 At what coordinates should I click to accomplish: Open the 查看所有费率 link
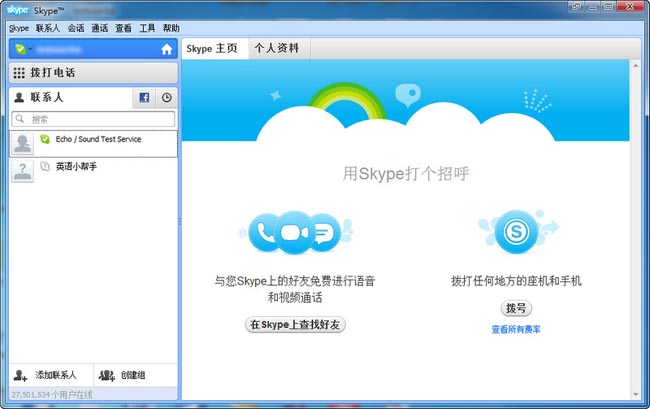click(515, 328)
